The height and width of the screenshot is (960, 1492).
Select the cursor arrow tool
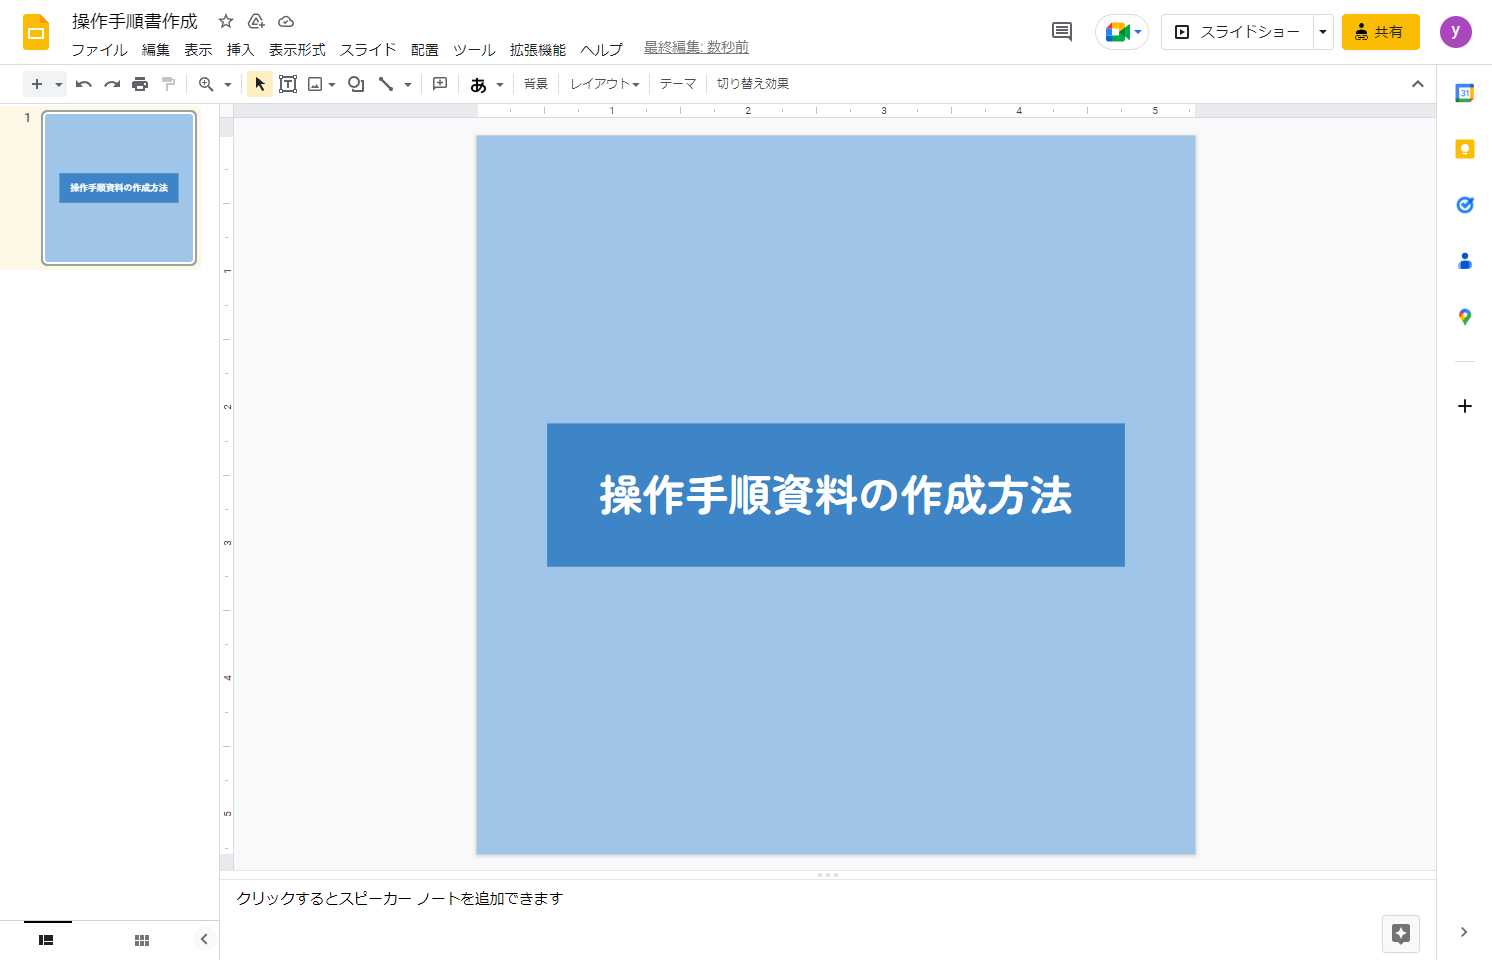click(260, 84)
